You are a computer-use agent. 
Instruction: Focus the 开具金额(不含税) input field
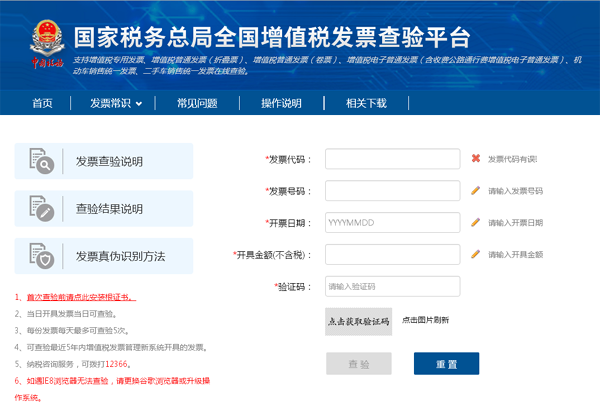coord(393,254)
